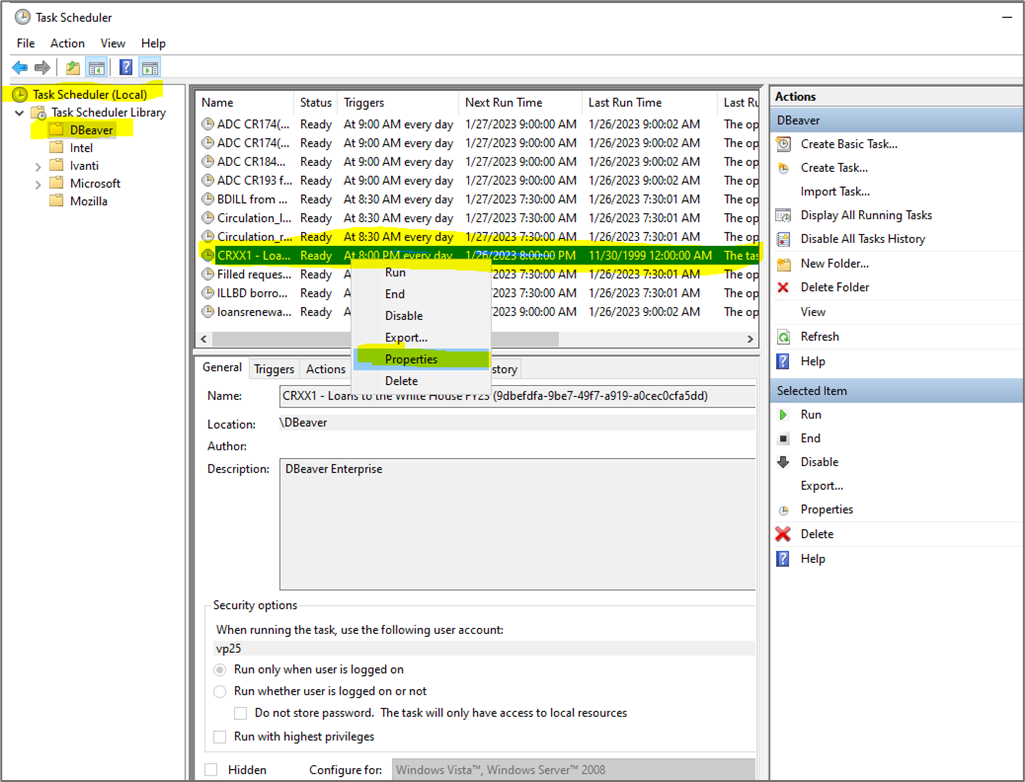
Task: Click red X Delete Folder icon
Action: tap(783, 287)
